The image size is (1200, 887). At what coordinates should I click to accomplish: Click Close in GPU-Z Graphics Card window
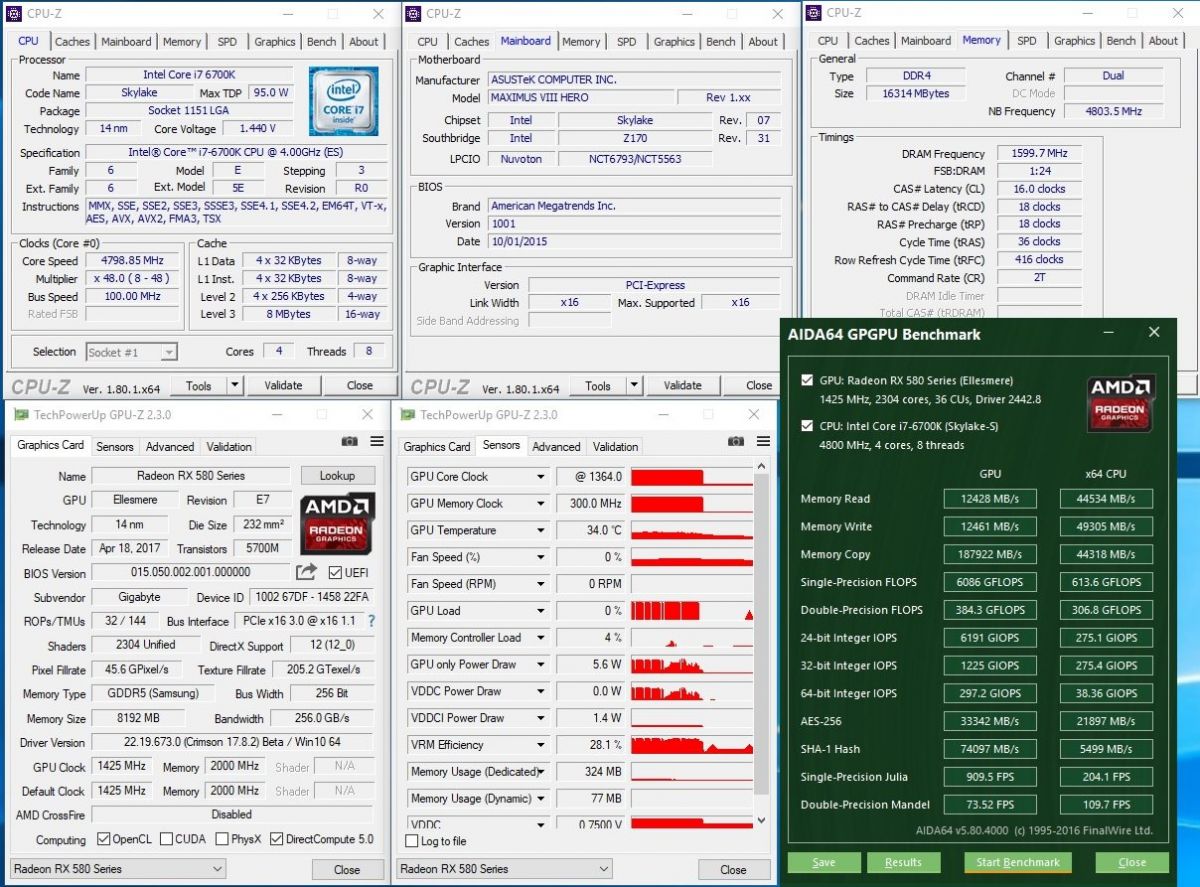click(347, 870)
